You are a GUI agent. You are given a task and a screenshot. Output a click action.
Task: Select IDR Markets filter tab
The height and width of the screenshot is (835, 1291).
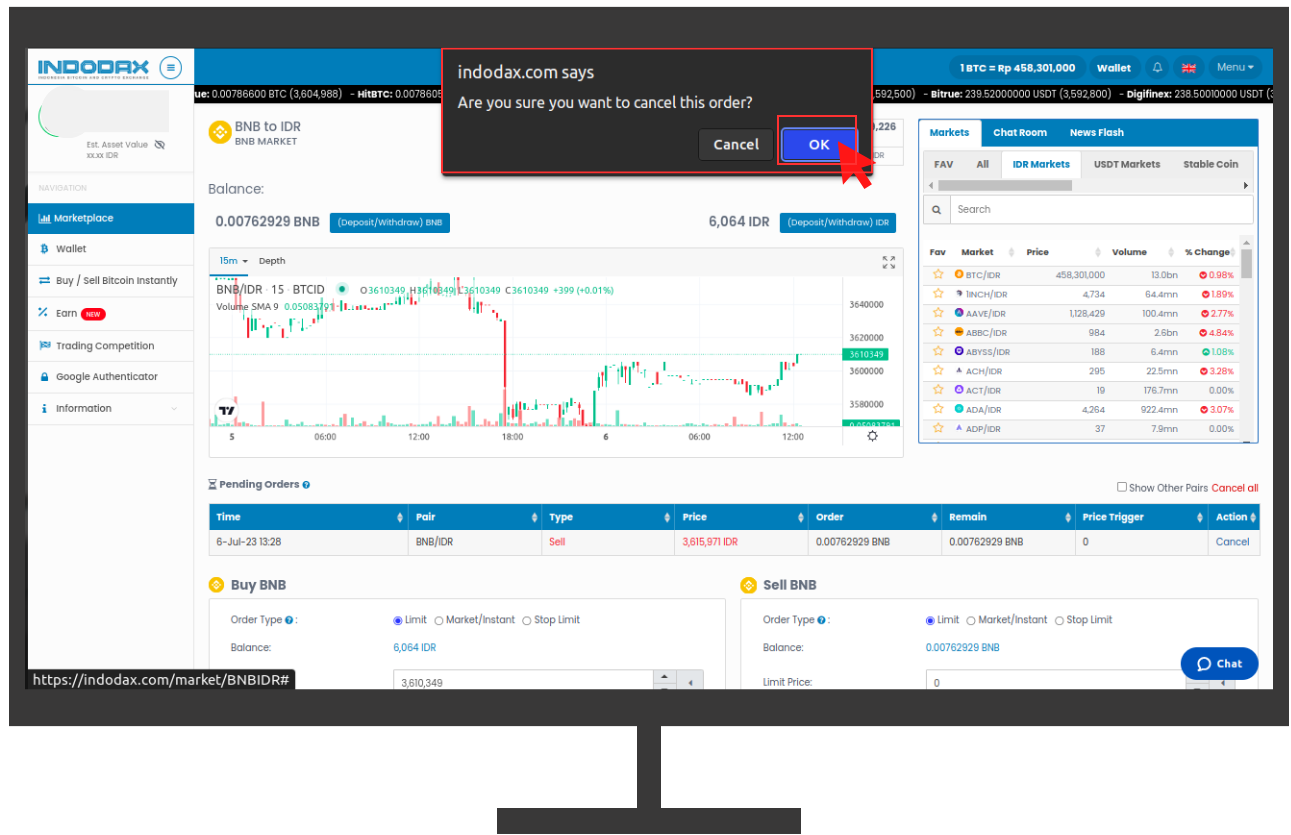click(1041, 164)
